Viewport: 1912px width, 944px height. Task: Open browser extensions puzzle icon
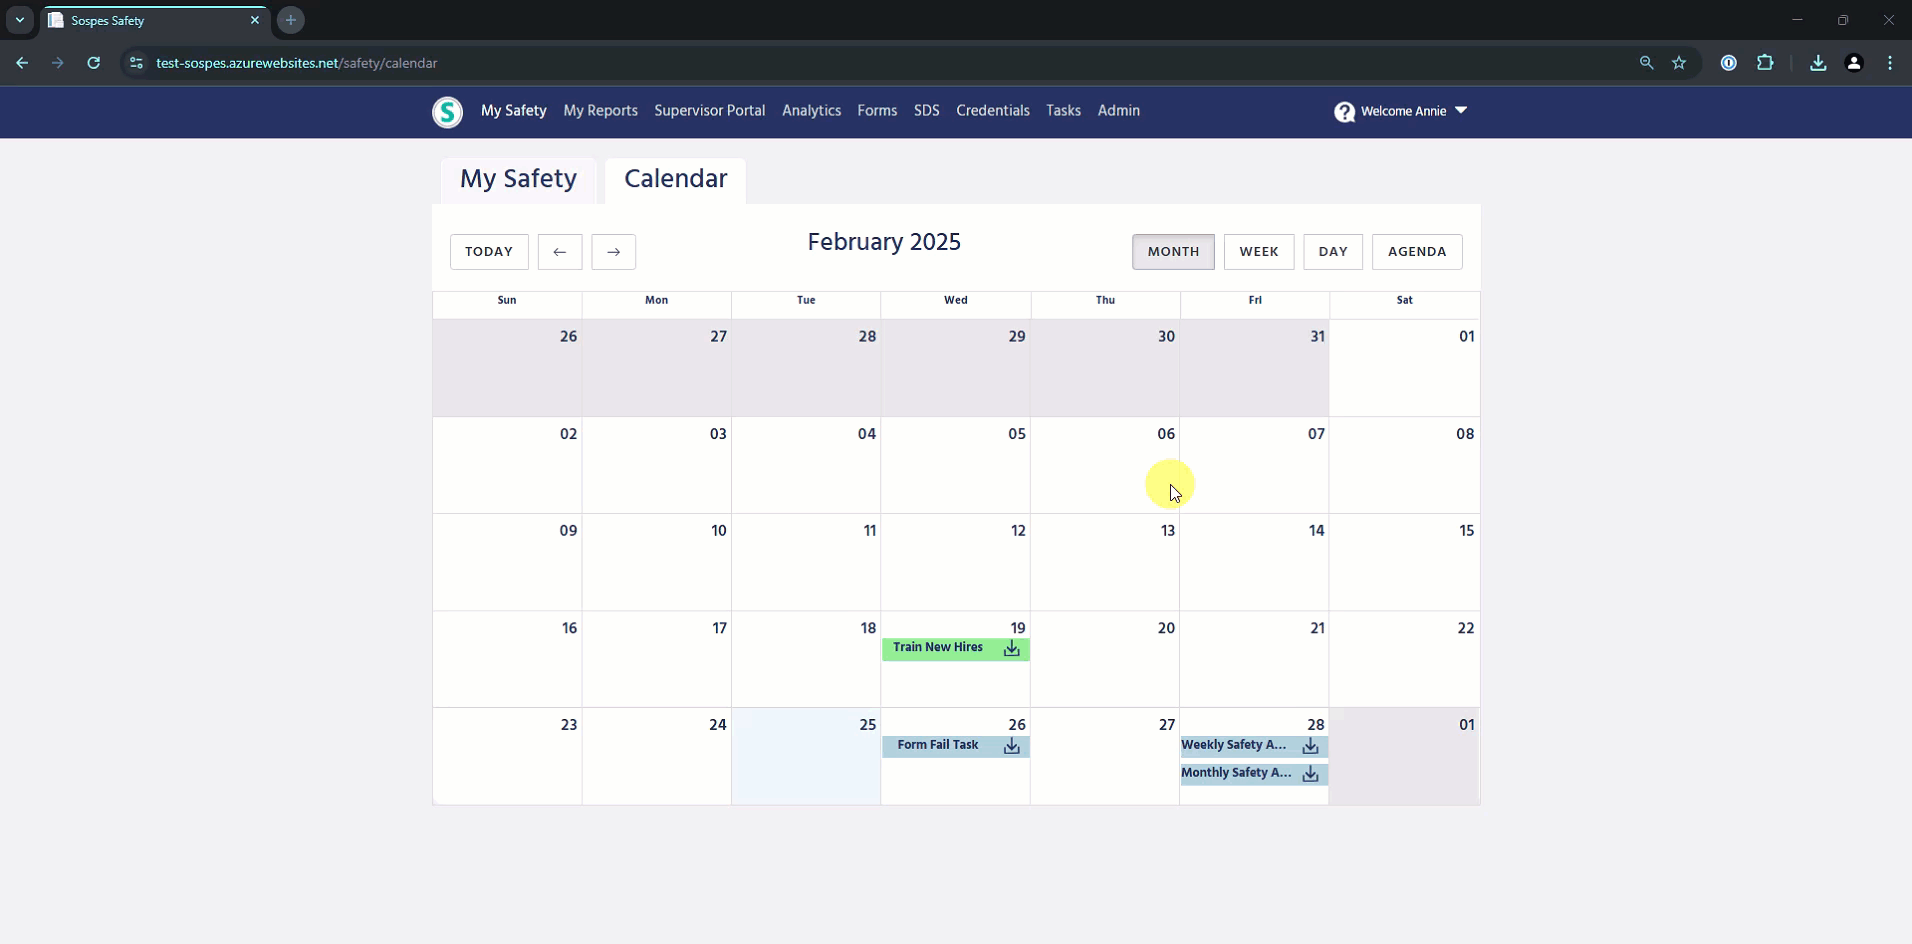coord(1765,63)
